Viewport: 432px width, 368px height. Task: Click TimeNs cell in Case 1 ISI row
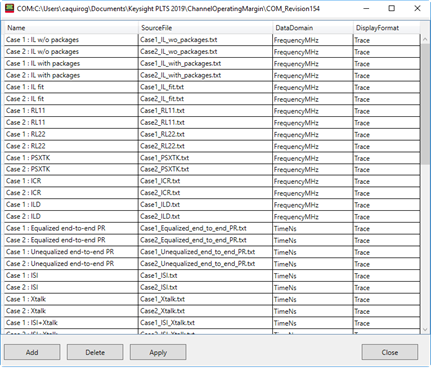pos(313,276)
